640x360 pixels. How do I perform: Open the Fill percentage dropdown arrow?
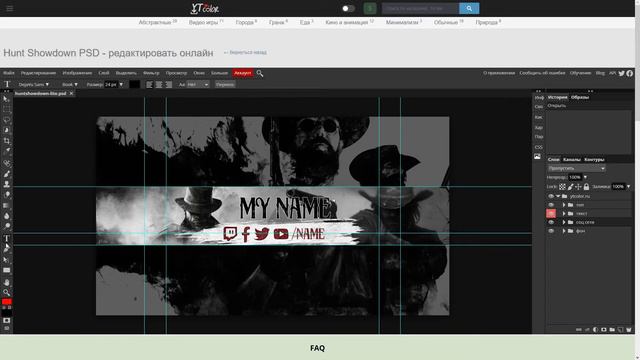click(x=628, y=187)
